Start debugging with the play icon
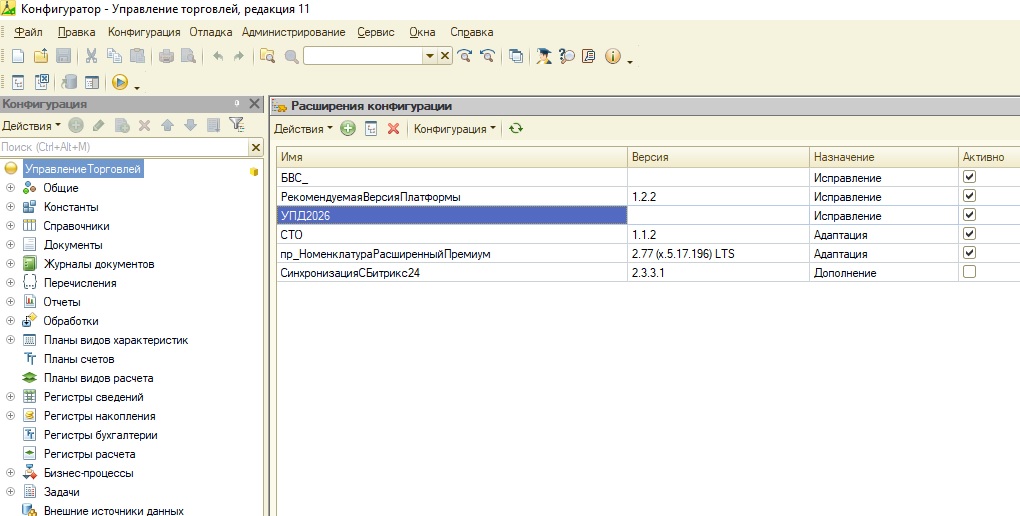 pyautogui.click(x=120, y=83)
